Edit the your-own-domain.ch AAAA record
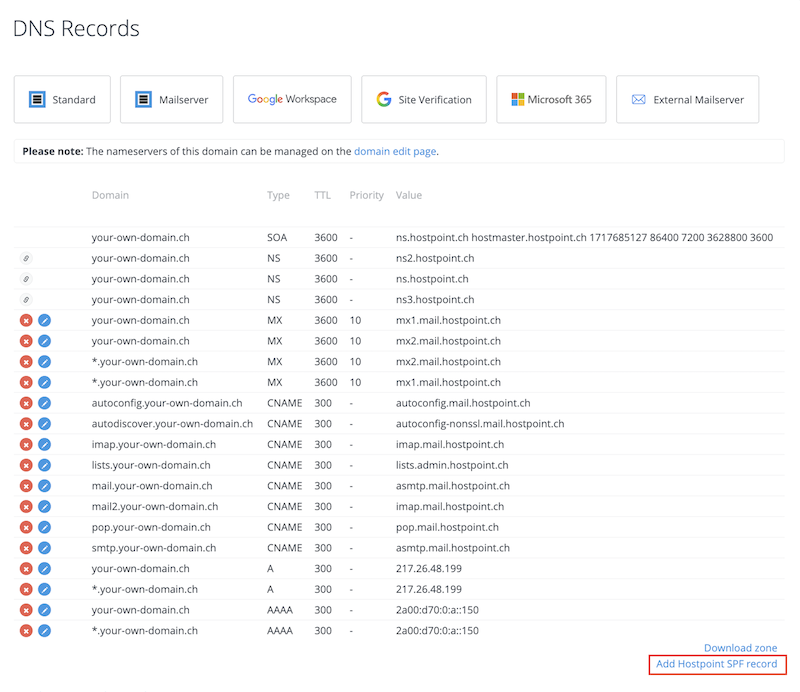The height and width of the screenshot is (692, 800). tap(45, 610)
